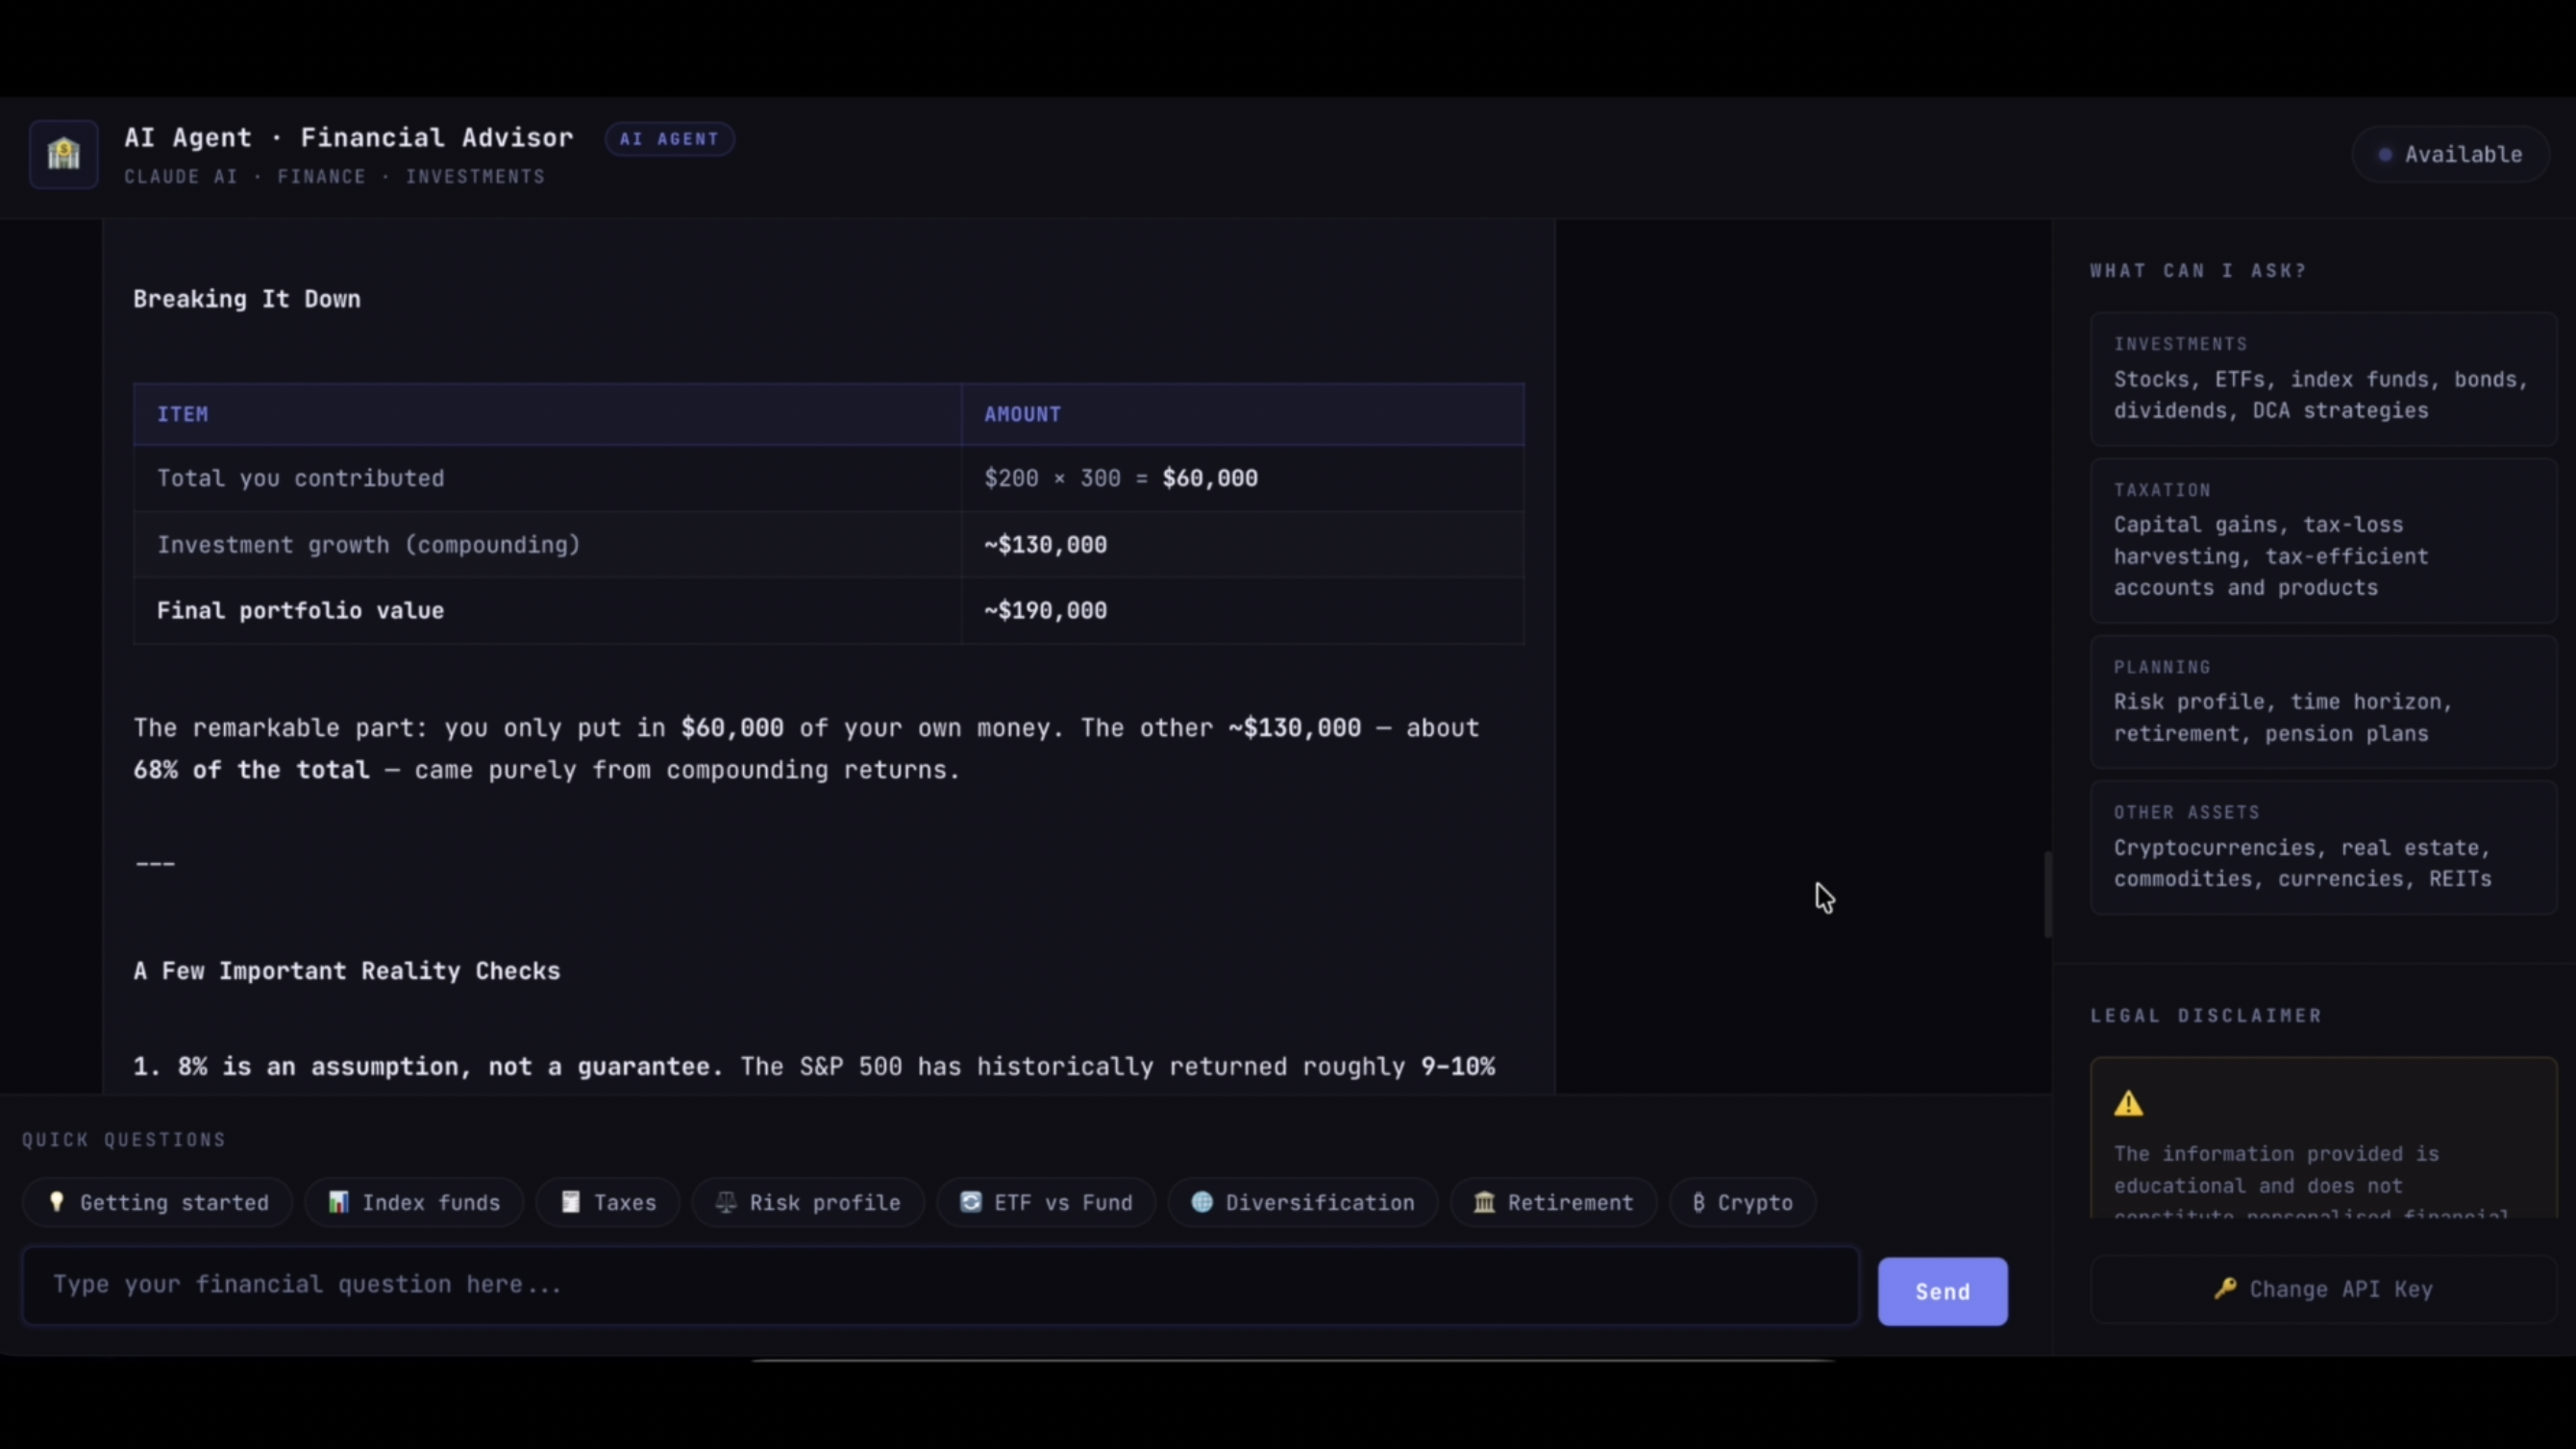
Task: Select the Crypto quick question
Action: (x=1742, y=1202)
